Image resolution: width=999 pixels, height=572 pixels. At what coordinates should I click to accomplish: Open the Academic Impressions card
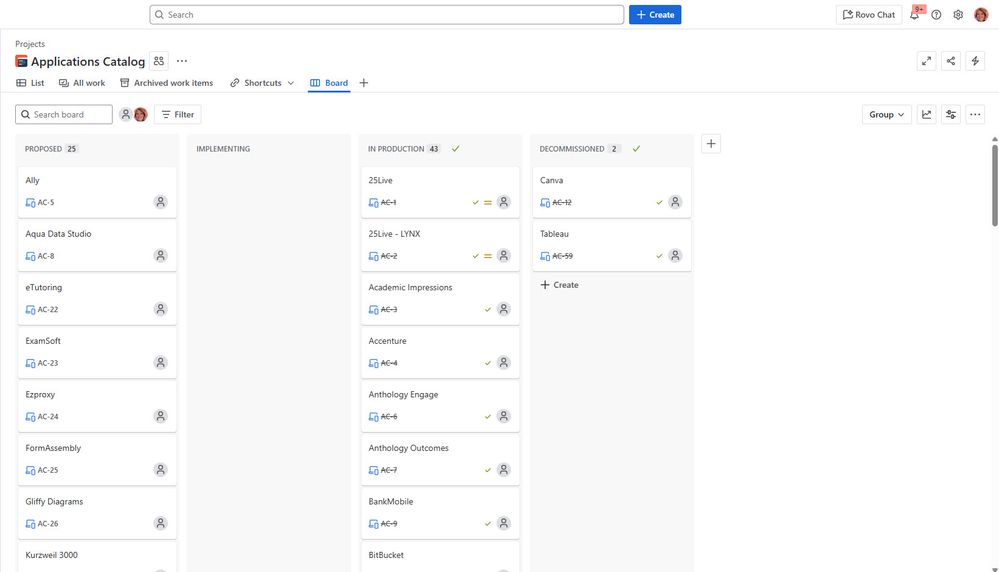point(440,298)
